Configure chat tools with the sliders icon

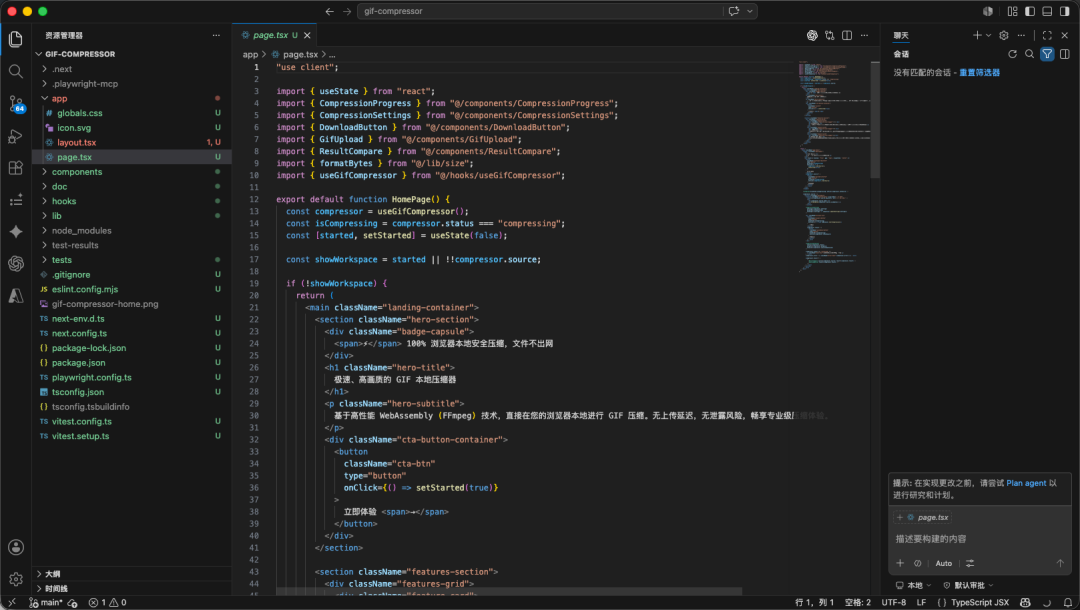[x=970, y=563]
